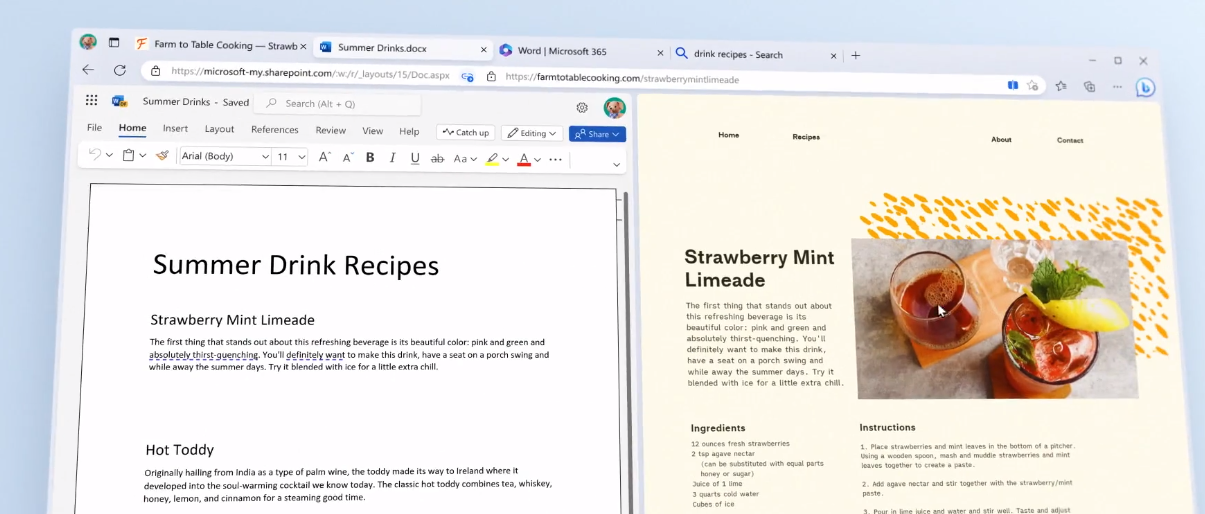Click the blue Share button

point(597,134)
